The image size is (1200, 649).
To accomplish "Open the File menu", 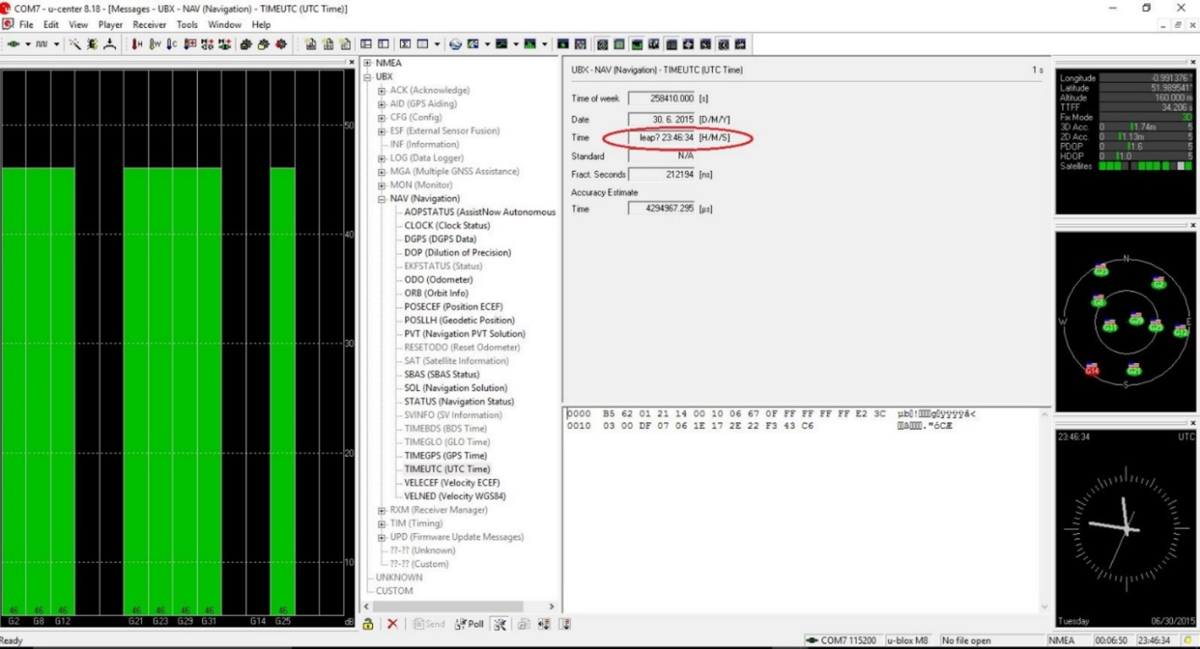I will click(26, 24).
